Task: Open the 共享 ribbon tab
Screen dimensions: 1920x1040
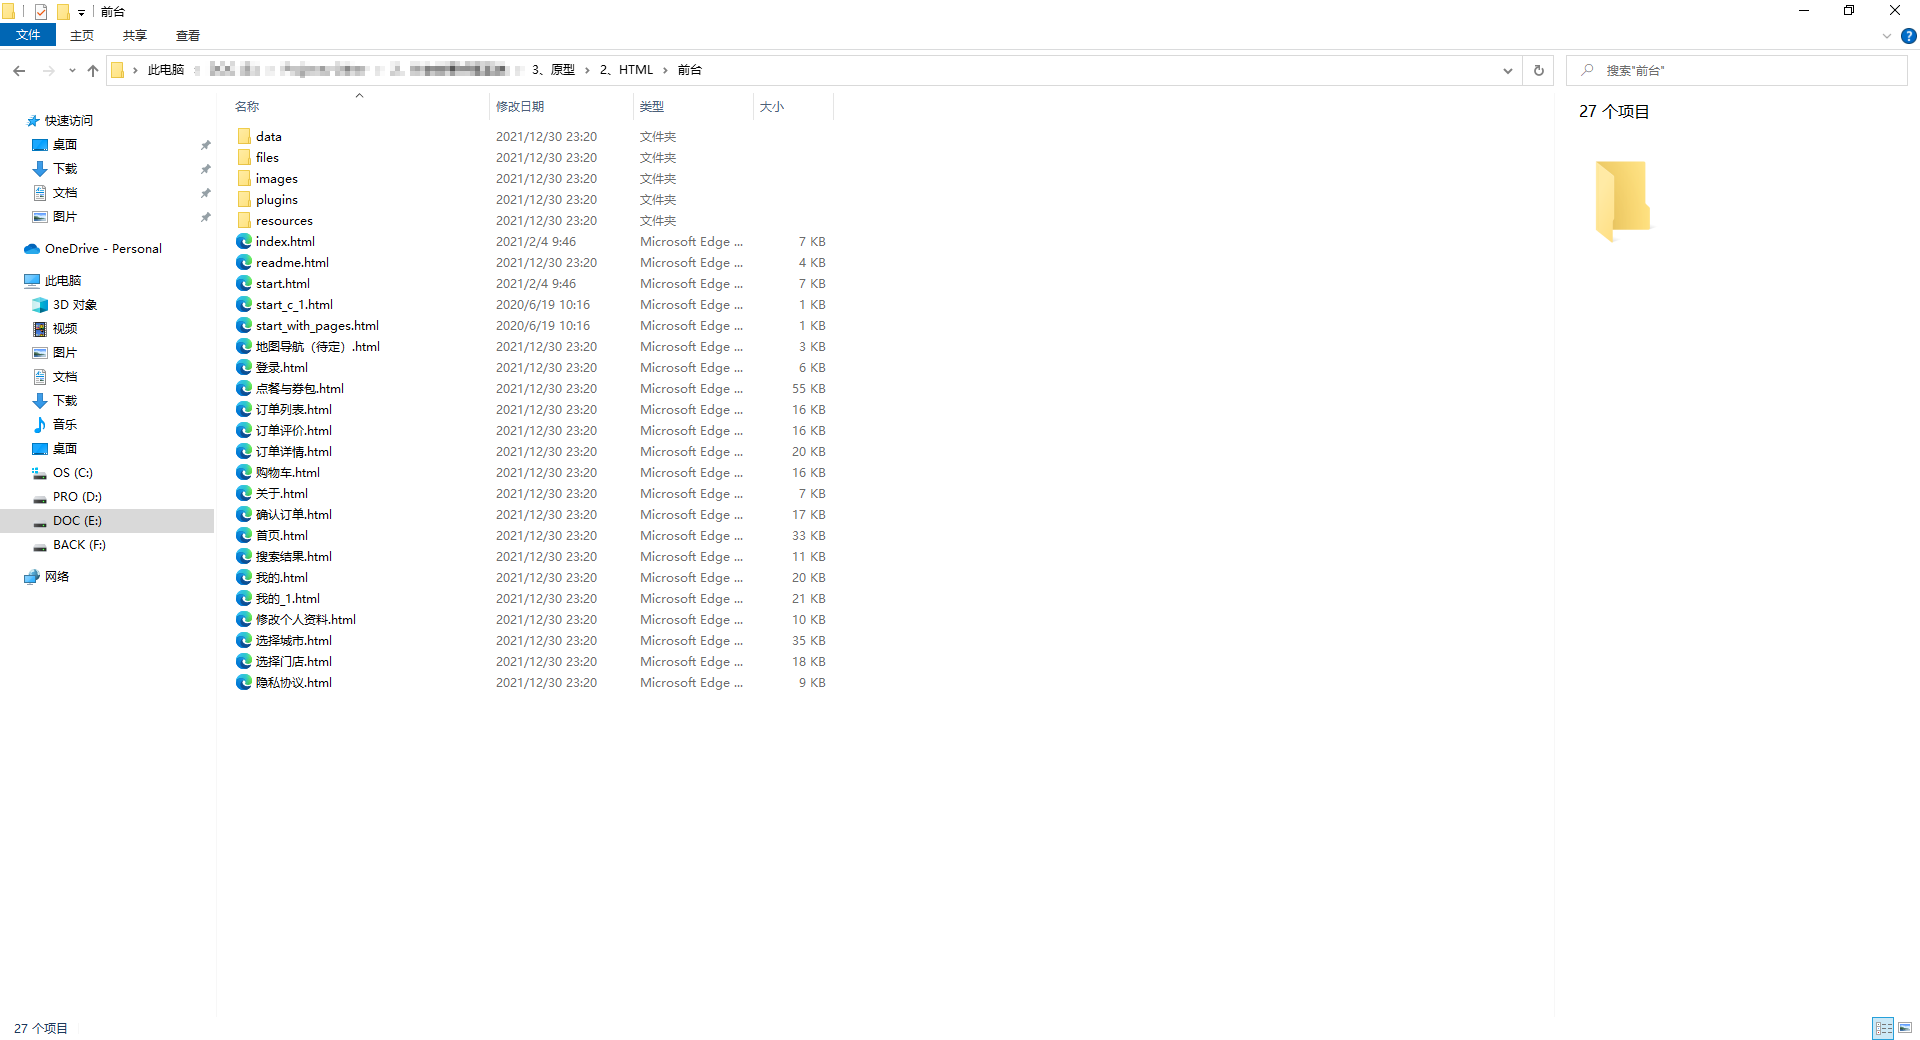Action: (135, 35)
